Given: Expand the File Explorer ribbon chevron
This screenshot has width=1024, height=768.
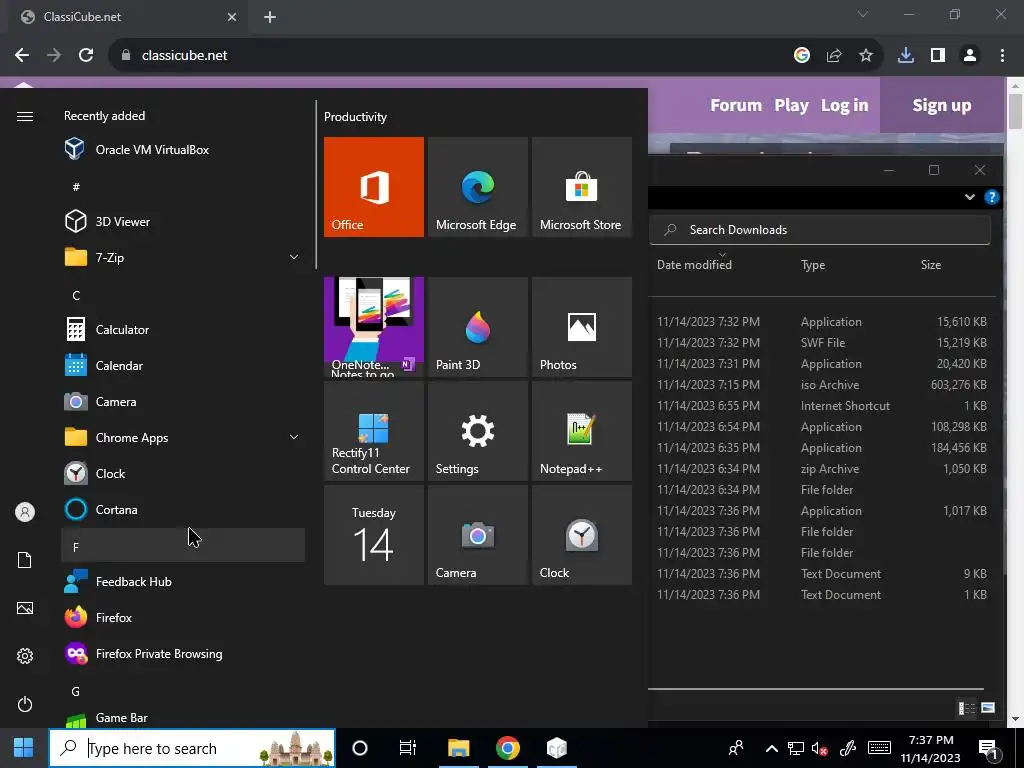Looking at the screenshot, I should click(970, 197).
